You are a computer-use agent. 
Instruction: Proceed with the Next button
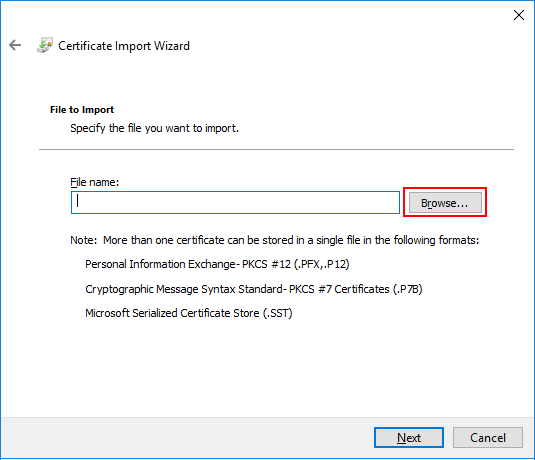coord(409,437)
